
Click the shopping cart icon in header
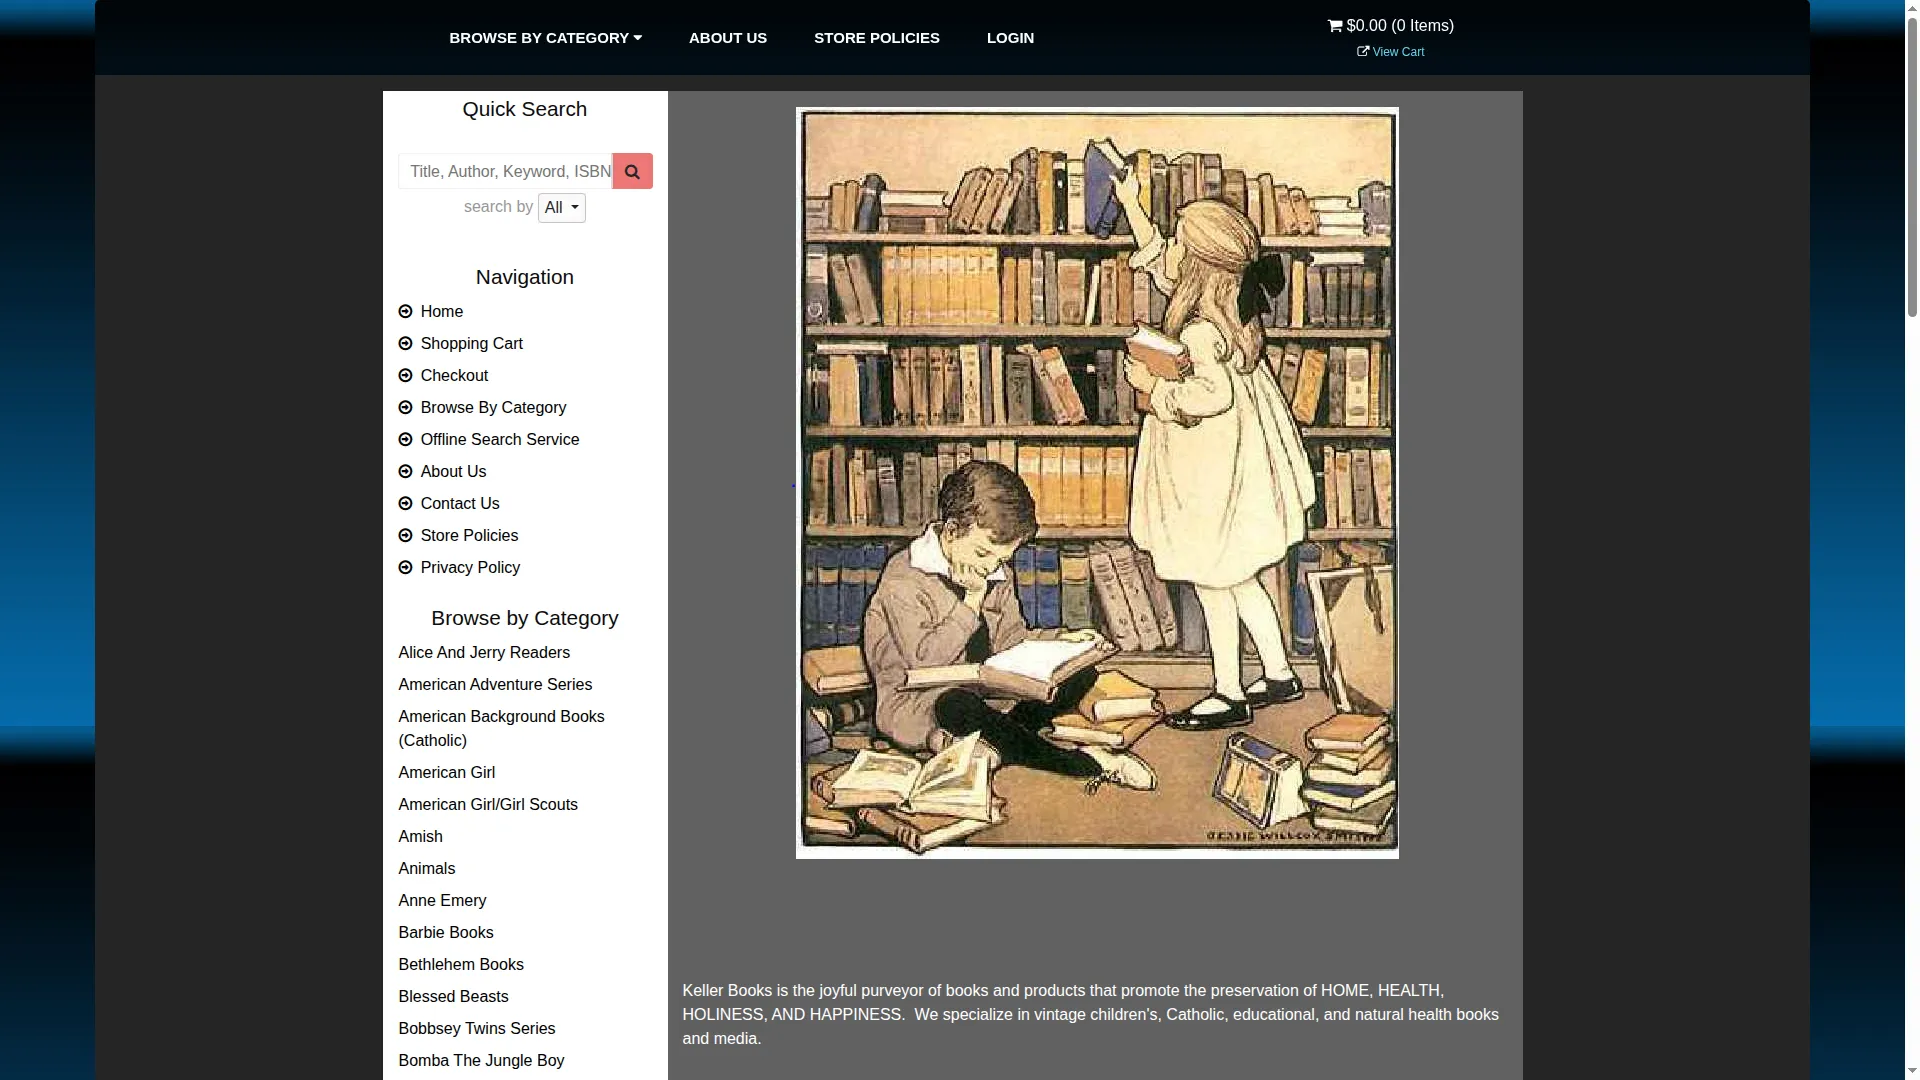click(x=1335, y=26)
